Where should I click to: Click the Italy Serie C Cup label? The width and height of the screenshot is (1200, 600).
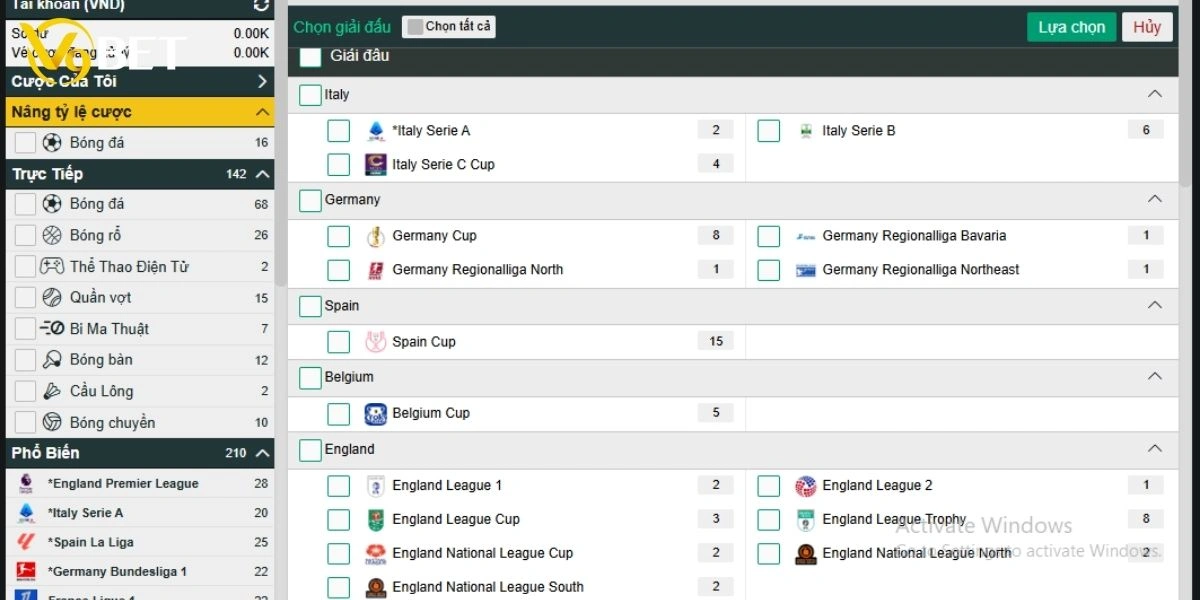pos(443,164)
